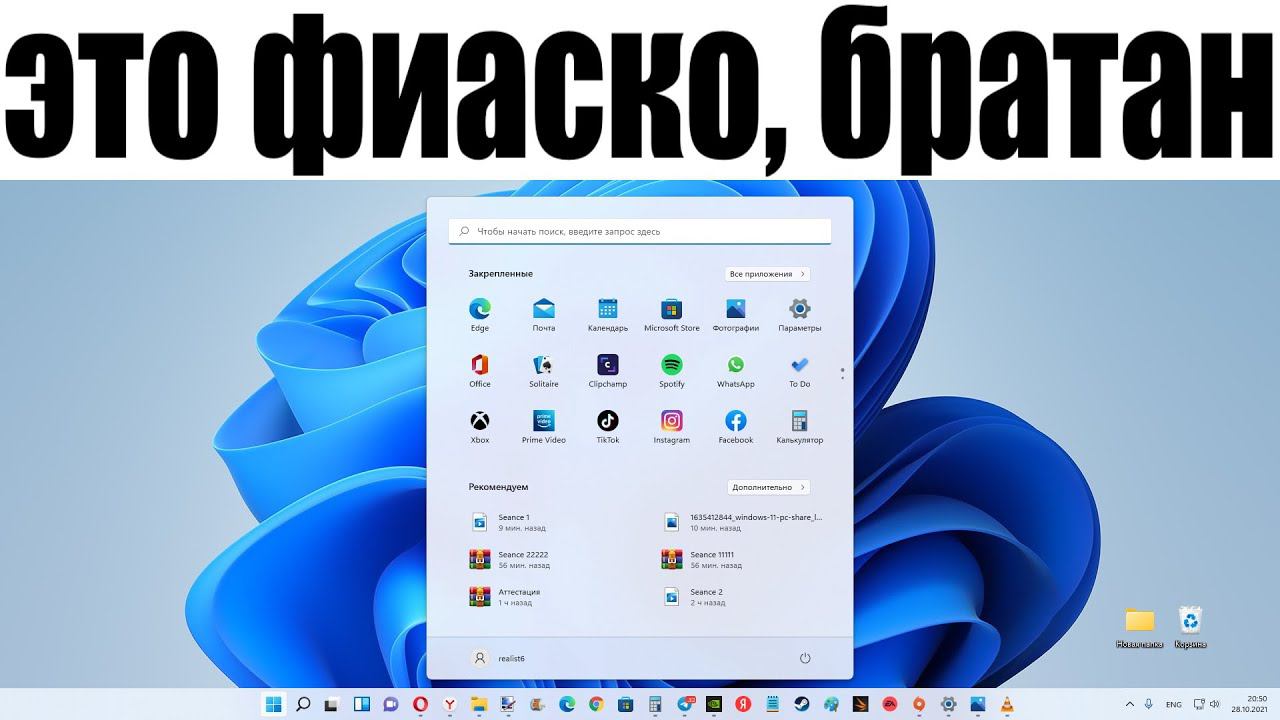The height and width of the screenshot is (720, 1280).
Task: Launch the Office app
Action: pyautogui.click(x=480, y=370)
